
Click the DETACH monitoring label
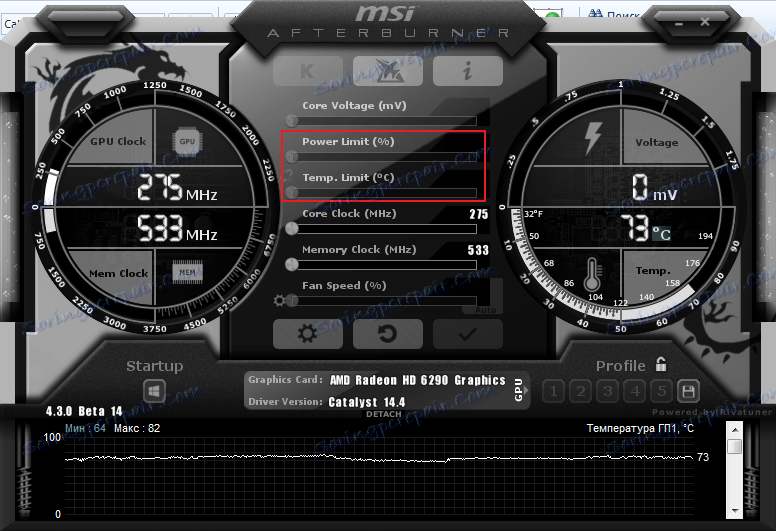(x=384, y=414)
